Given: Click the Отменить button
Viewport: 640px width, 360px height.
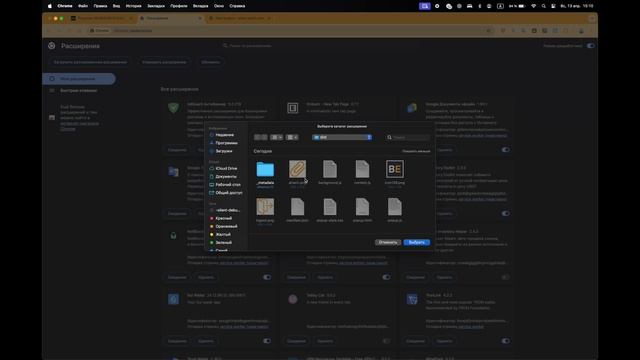Looking at the screenshot, I should (x=388, y=242).
